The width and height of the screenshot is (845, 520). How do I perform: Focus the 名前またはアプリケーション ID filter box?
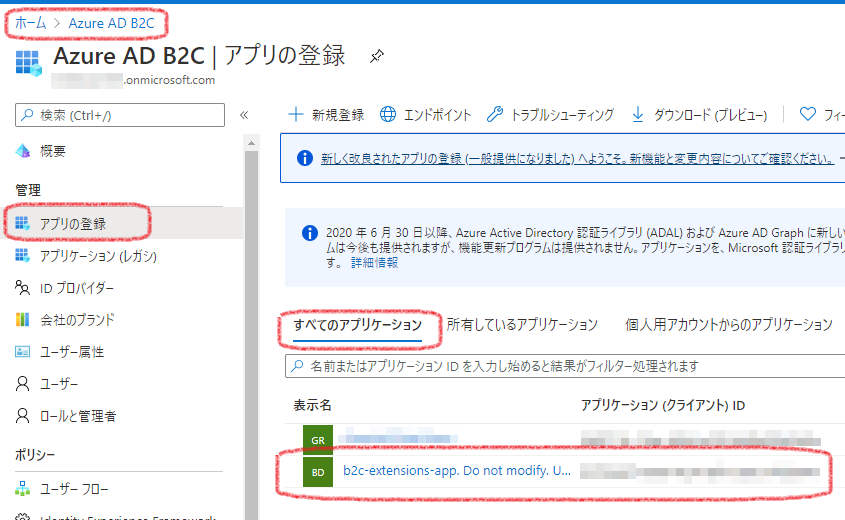565,366
